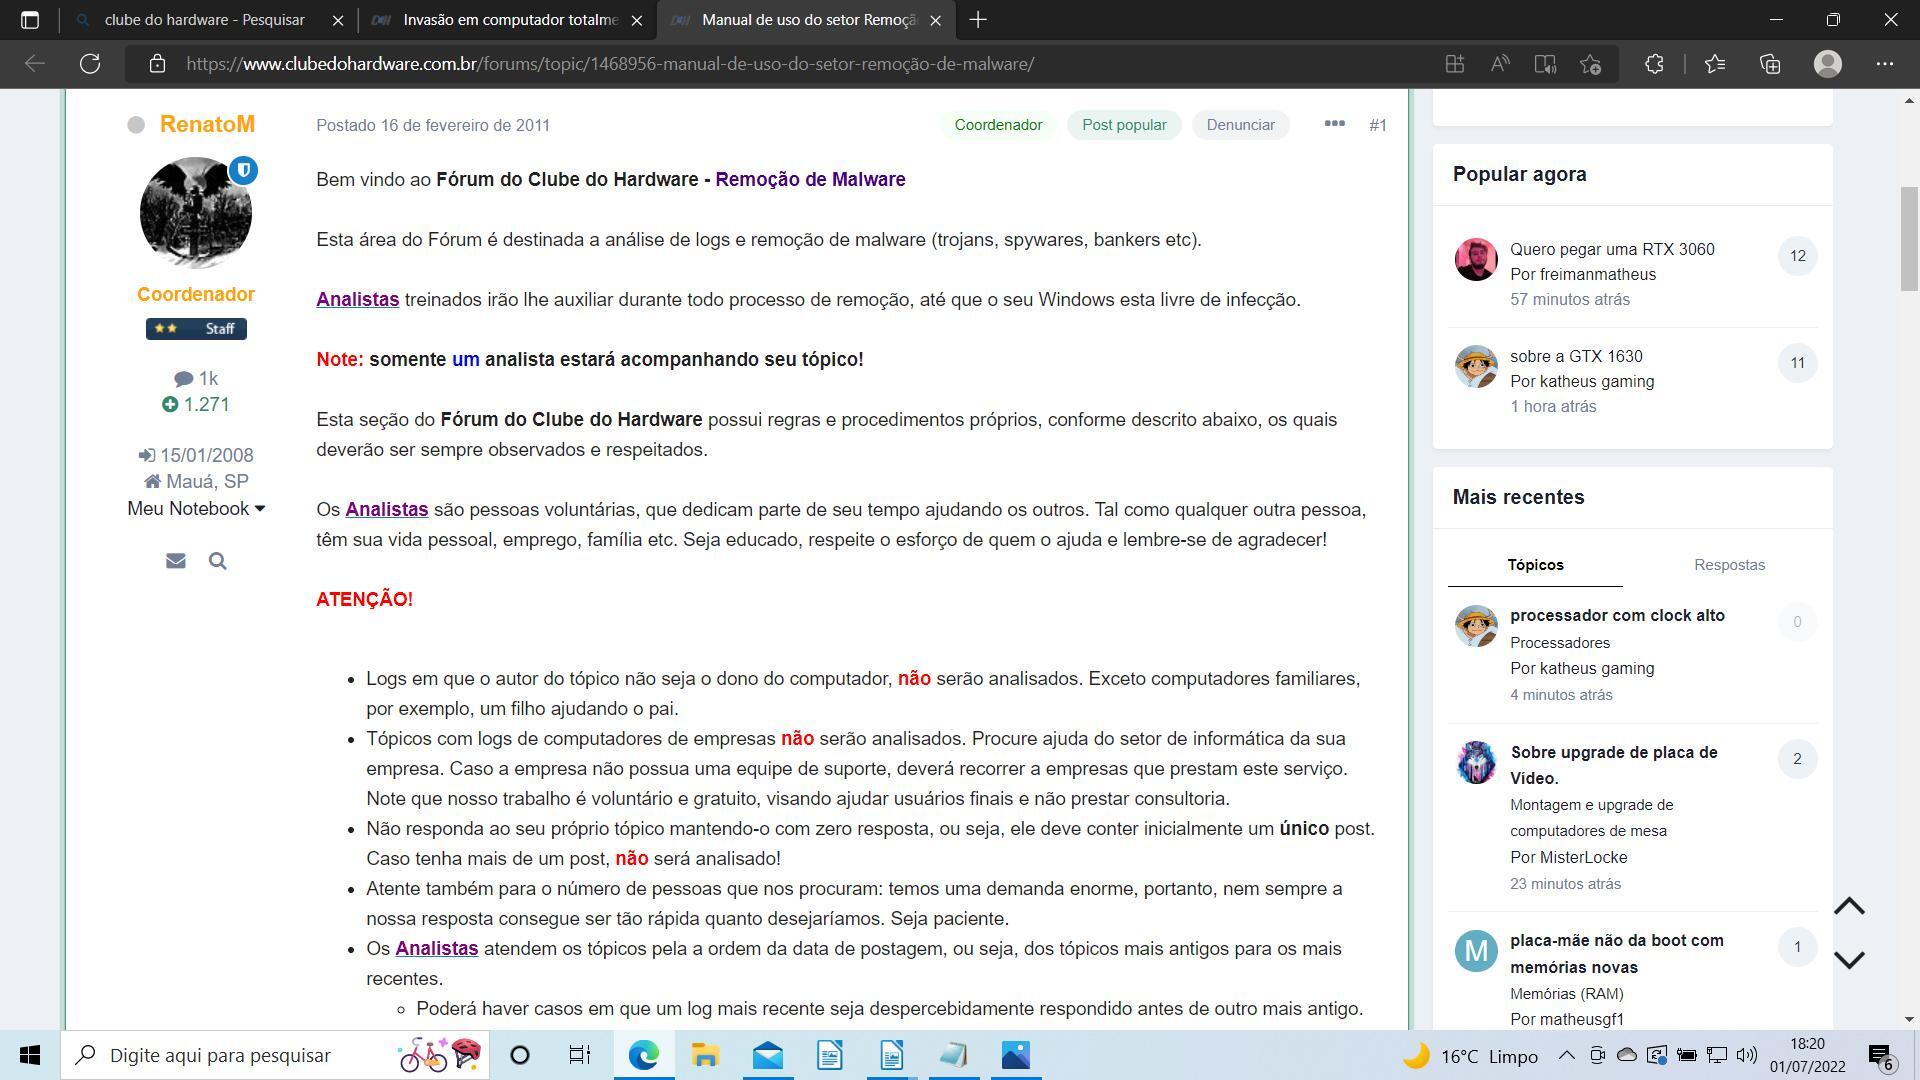The width and height of the screenshot is (1920, 1080).
Task: Open 'sobre a GTX 1630' topic
Action: [x=1576, y=356]
